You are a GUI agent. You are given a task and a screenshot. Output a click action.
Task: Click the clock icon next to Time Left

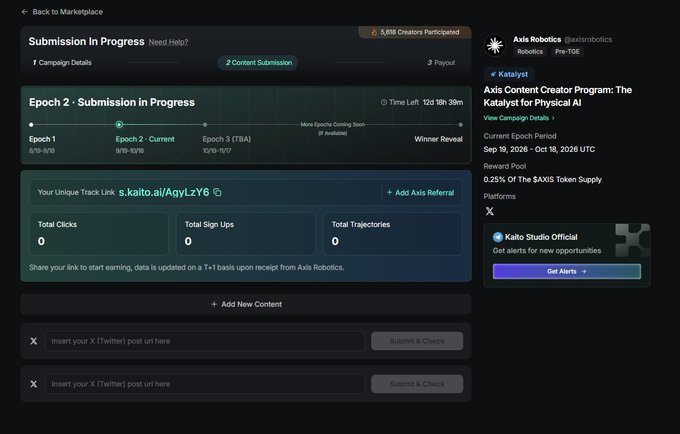pyautogui.click(x=384, y=102)
